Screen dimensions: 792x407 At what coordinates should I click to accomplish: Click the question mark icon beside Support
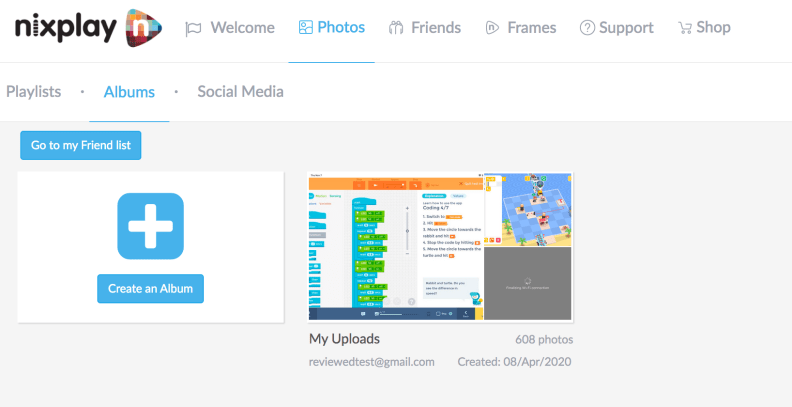(587, 28)
